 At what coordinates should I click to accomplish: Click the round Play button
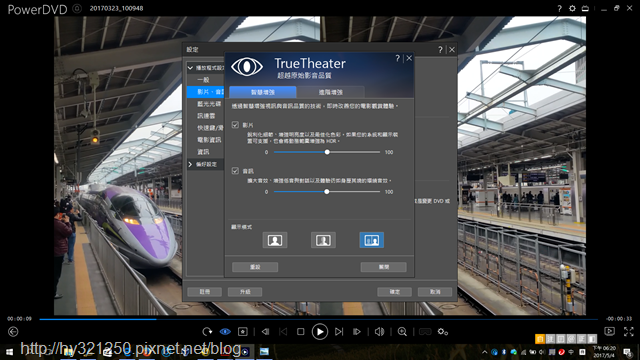point(320,332)
